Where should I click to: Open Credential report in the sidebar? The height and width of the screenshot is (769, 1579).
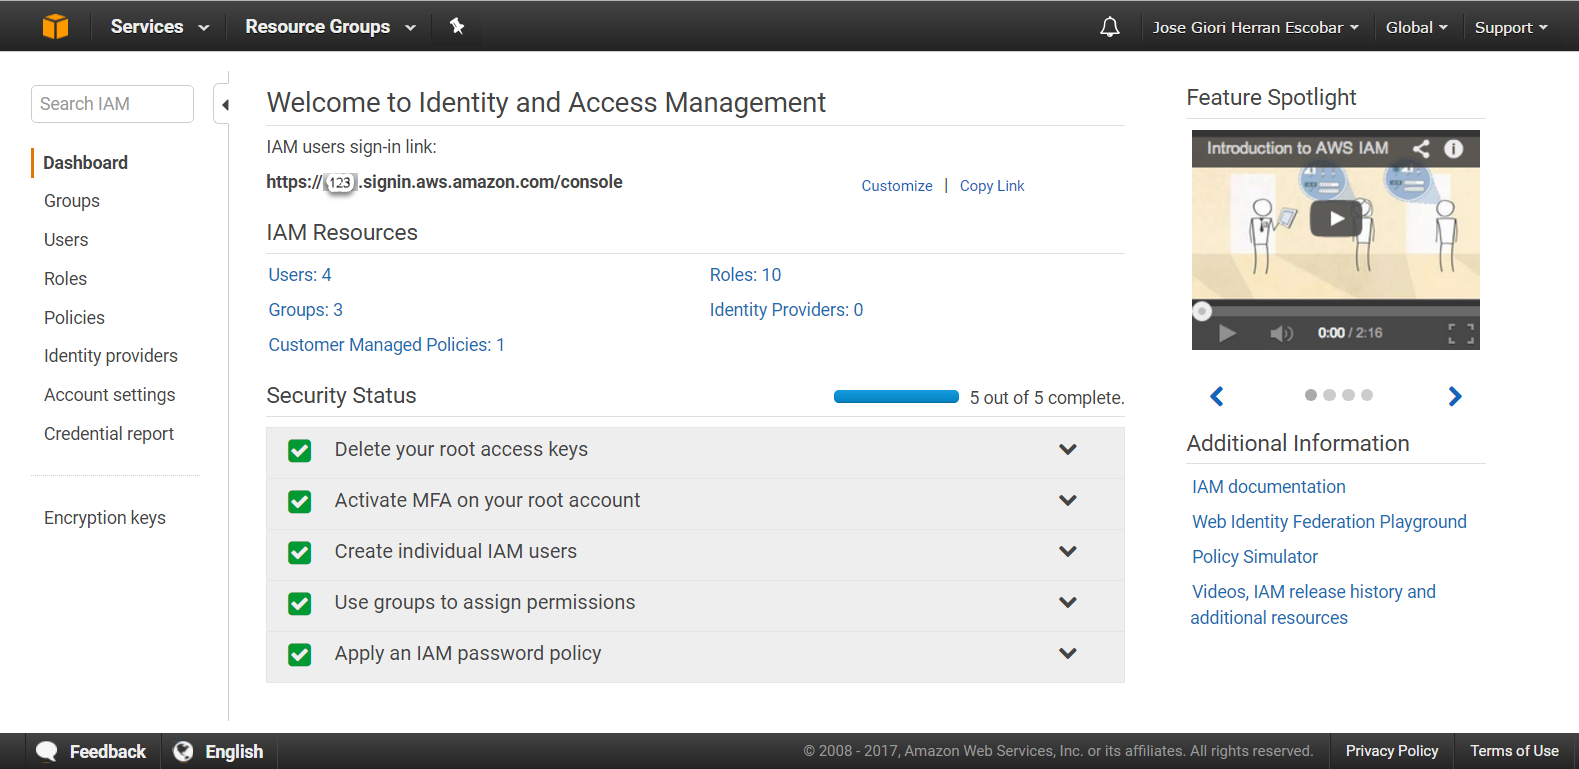109,434
